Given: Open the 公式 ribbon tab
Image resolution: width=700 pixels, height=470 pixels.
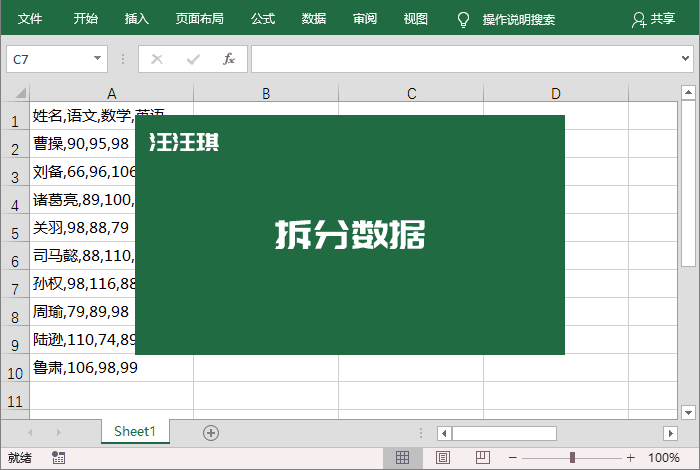Looking at the screenshot, I should pos(262,19).
